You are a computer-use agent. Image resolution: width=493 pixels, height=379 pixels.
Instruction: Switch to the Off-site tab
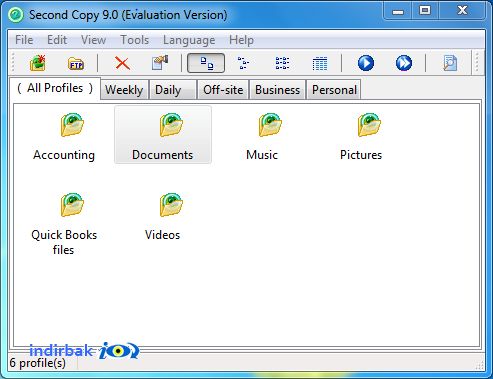(223, 90)
